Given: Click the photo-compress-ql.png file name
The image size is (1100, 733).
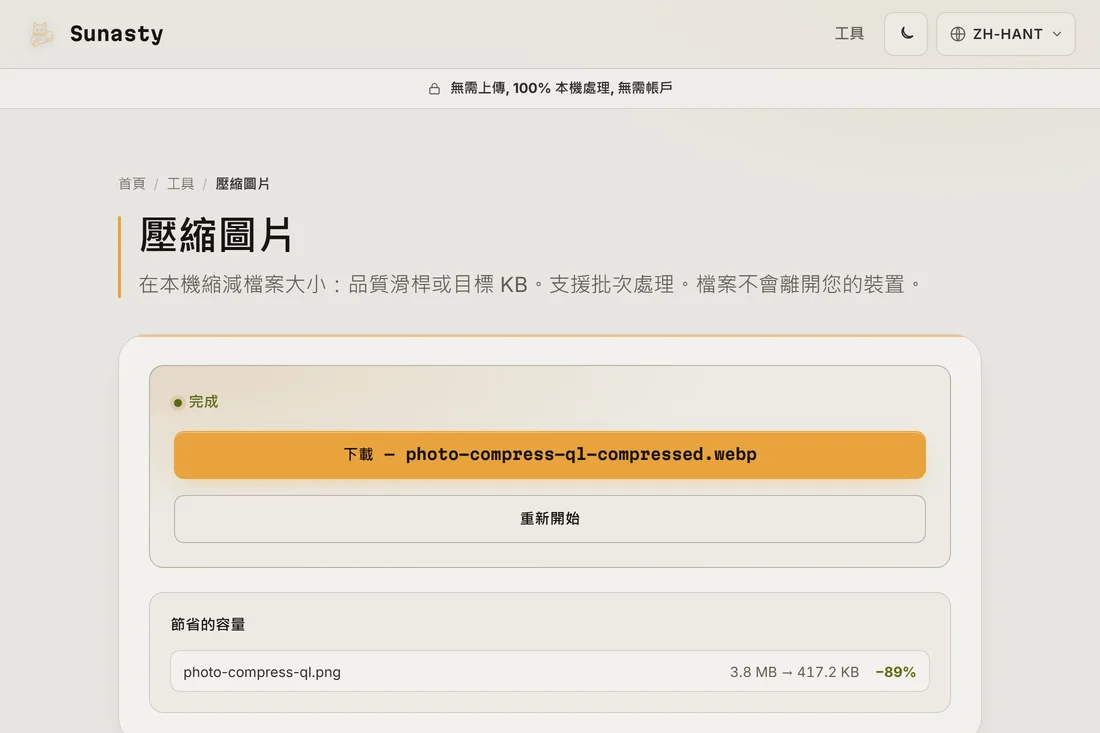Looking at the screenshot, I should (x=262, y=672).
